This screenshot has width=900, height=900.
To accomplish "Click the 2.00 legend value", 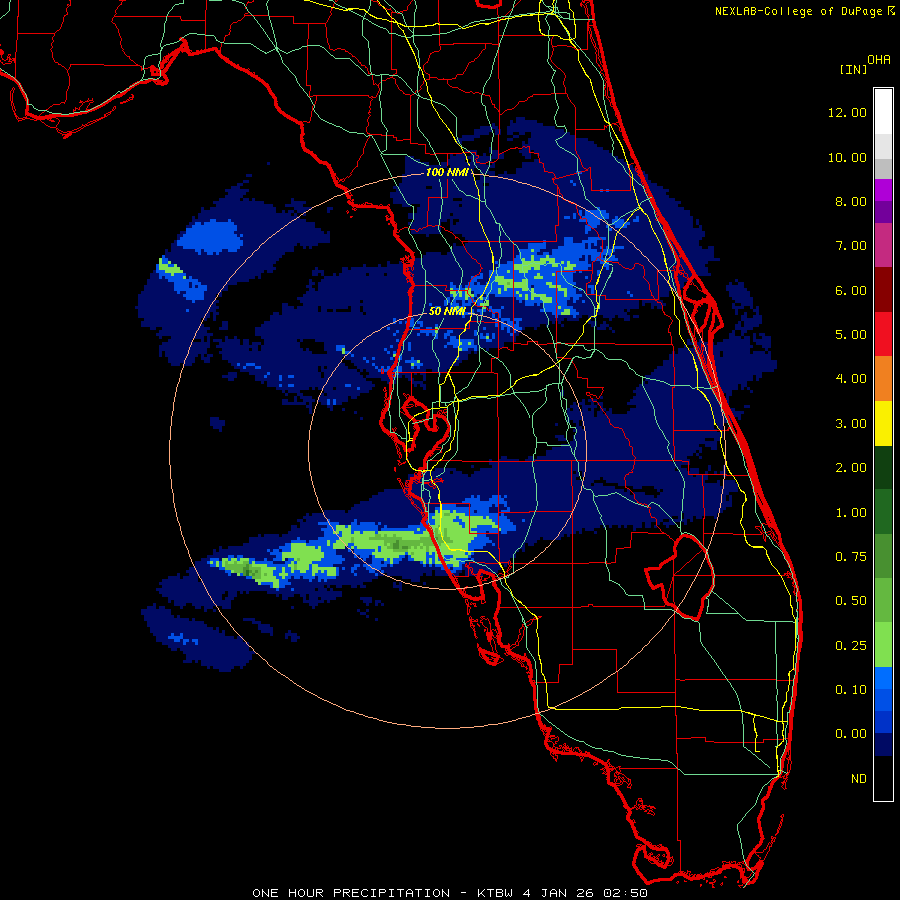I will [x=851, y=468].
